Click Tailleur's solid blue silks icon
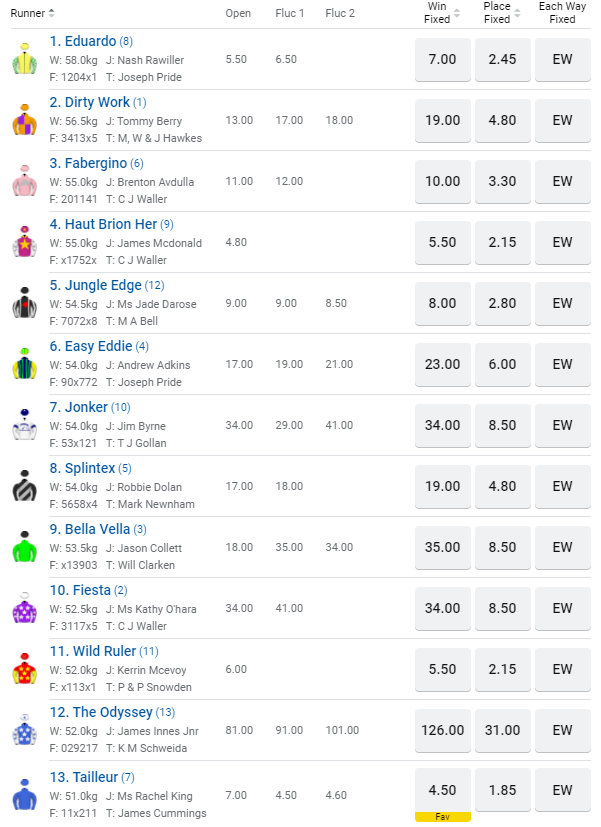Viewport: 601px width, 827px height. [24, 792]
